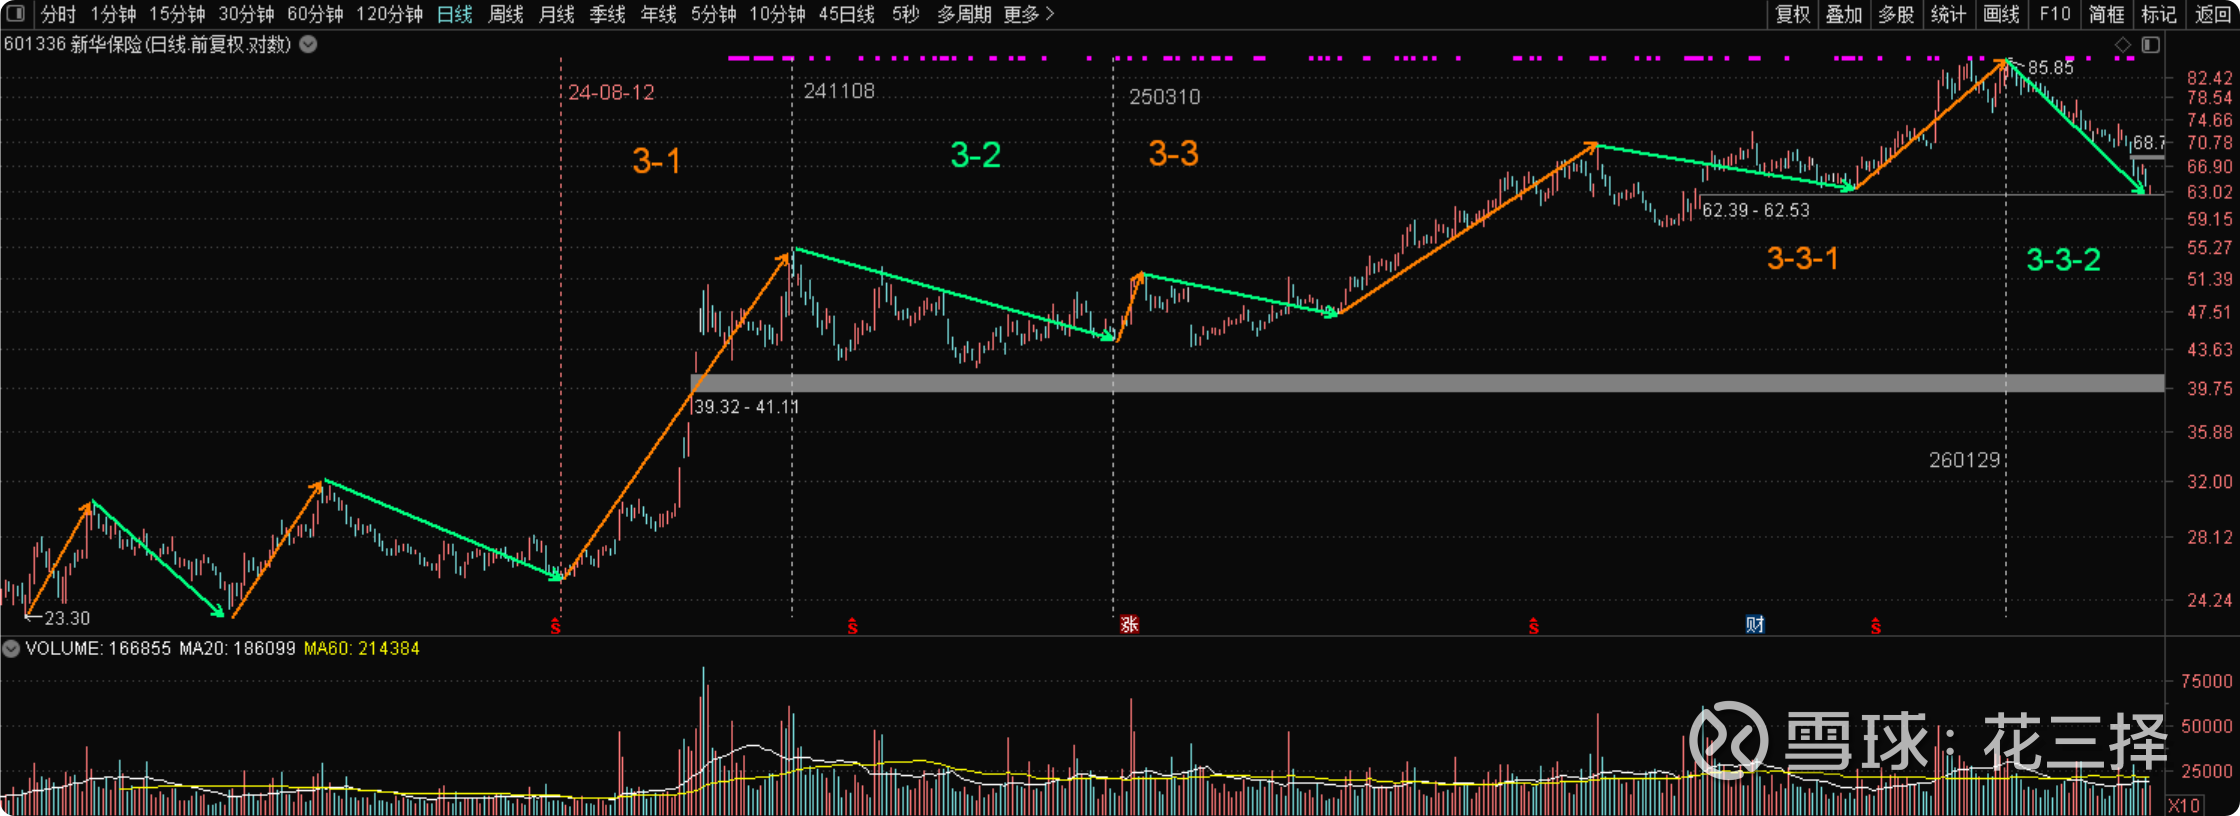Click the S marker between 241108 and 250310 lines
Screen dimensions: 2240x816
pos(852,627)
